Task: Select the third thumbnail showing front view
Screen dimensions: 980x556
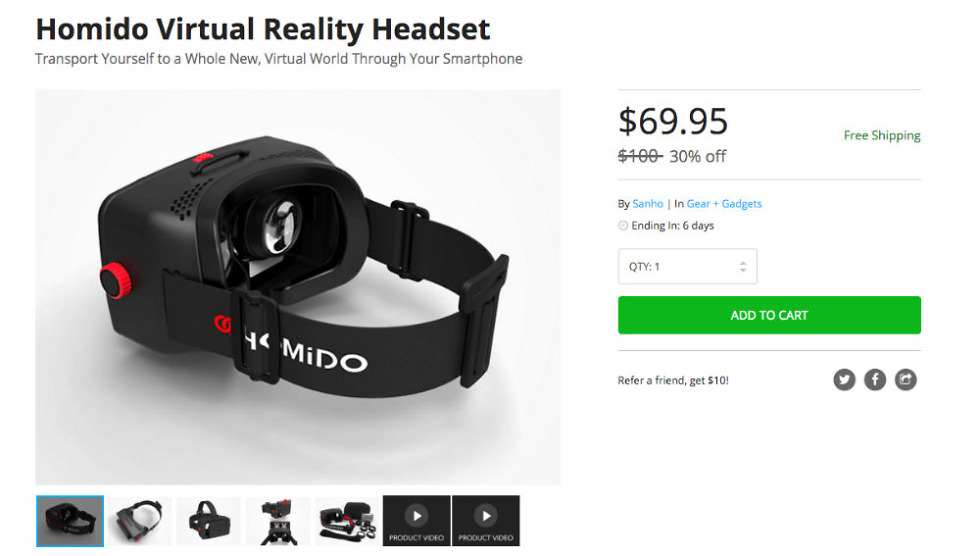Action: tap(209, 521)
